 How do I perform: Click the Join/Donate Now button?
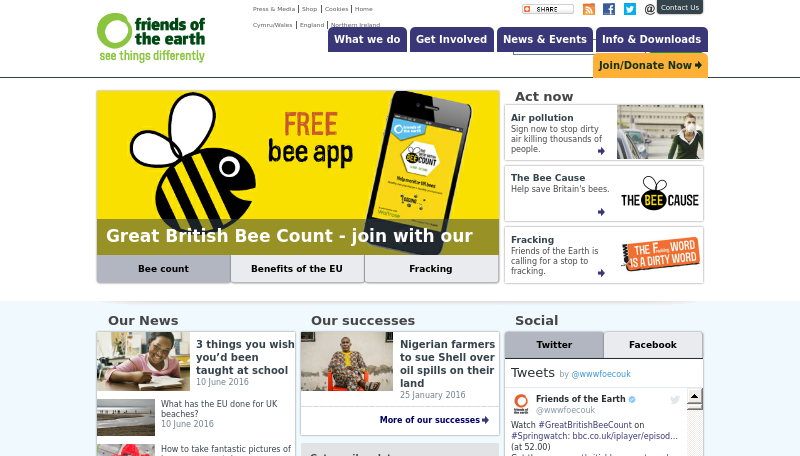pyautogui.click(x=650, y=65)
